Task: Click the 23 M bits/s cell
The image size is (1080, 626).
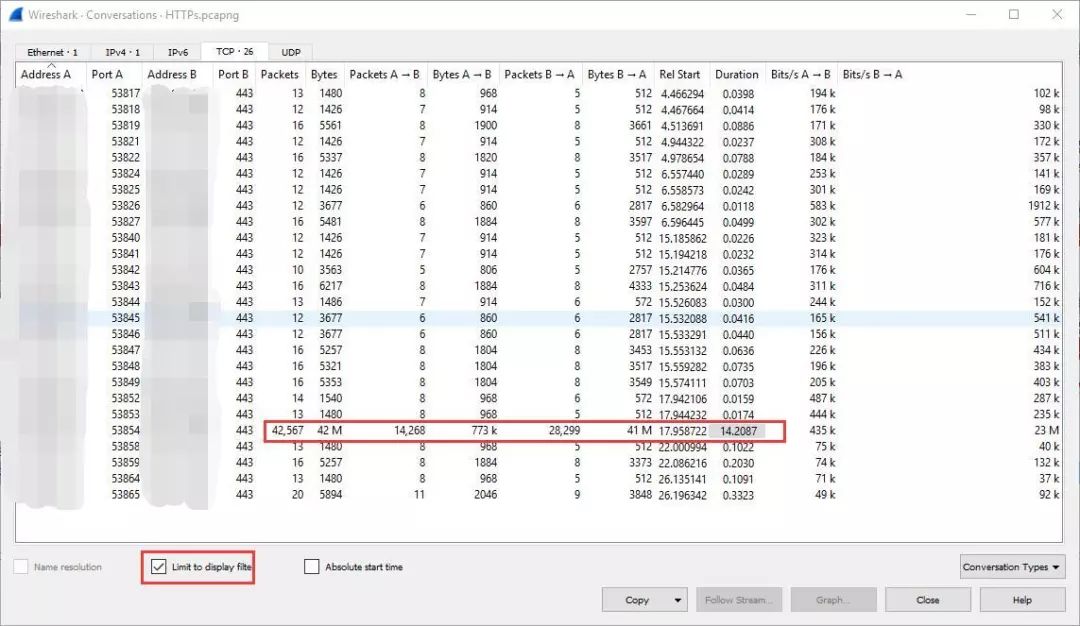Action: click(x=1047, y=430)
